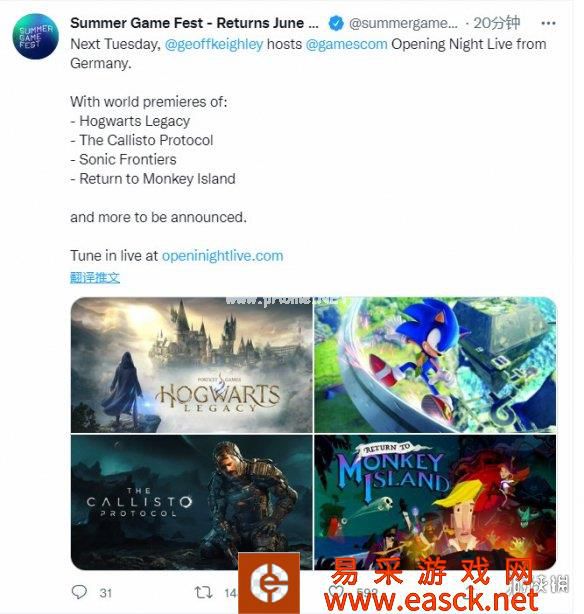Click the reply speech bubble icon
Screen dimensions: 584x614
80,592
